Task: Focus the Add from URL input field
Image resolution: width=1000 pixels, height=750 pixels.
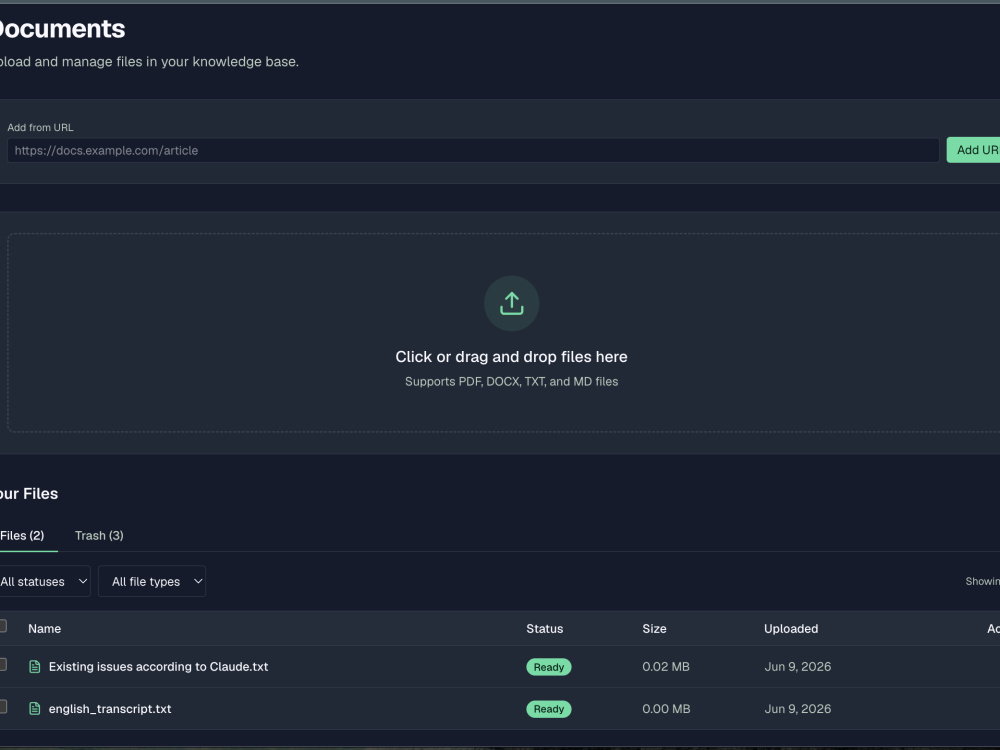Action: 473,151
